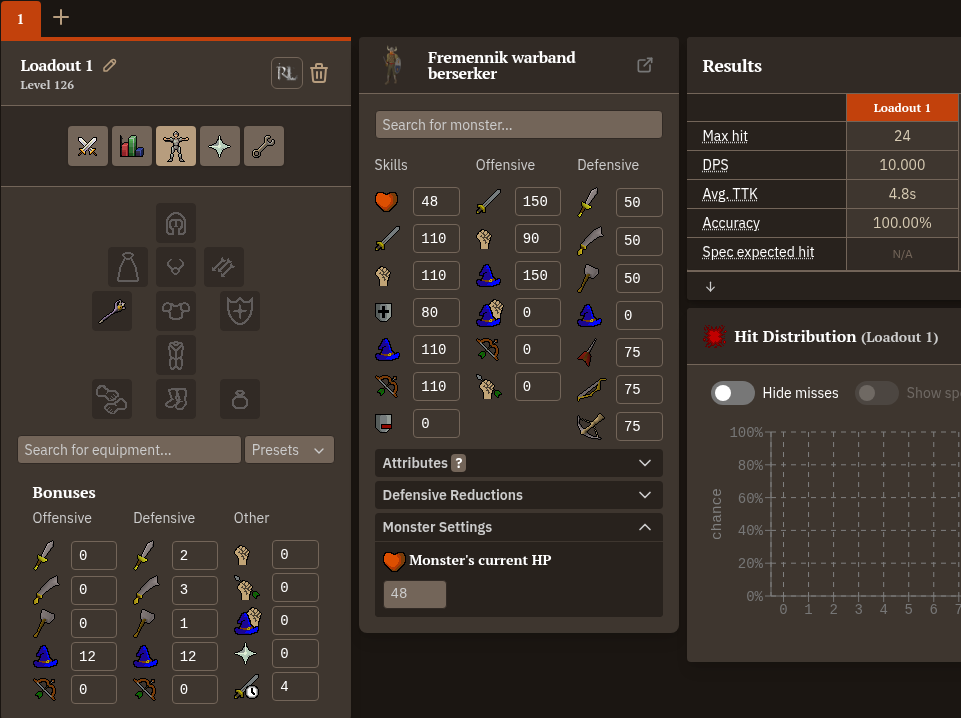
Task: Click the gloves equipment slot
Action: 112,399
